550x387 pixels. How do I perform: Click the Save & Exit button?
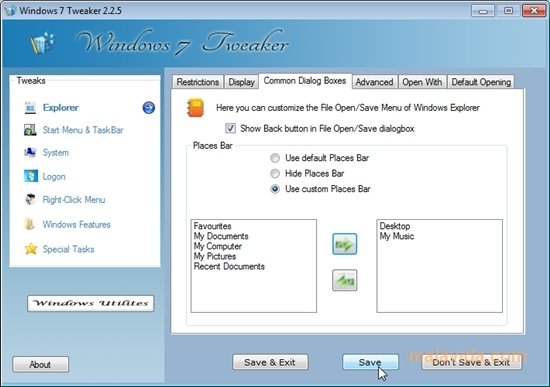(270, 362)
